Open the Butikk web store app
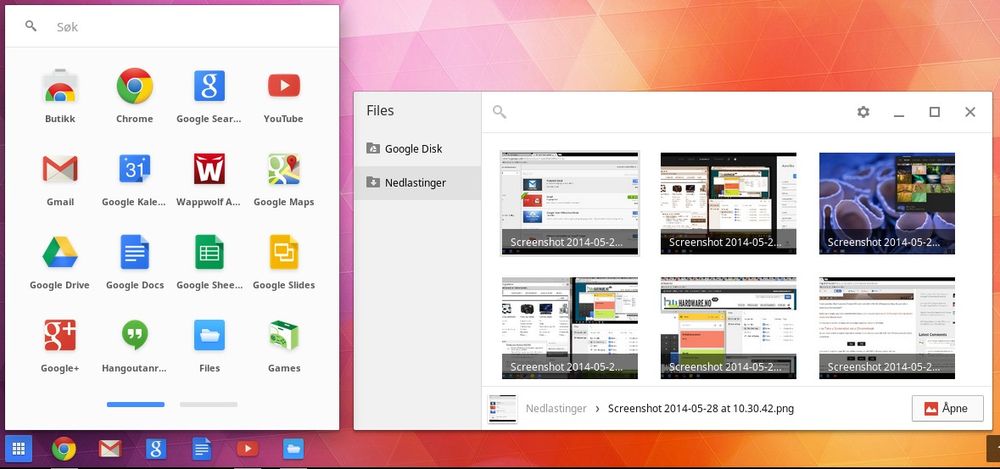The width and height of the screenshot is (1000, 469). (x=60, y=96)
